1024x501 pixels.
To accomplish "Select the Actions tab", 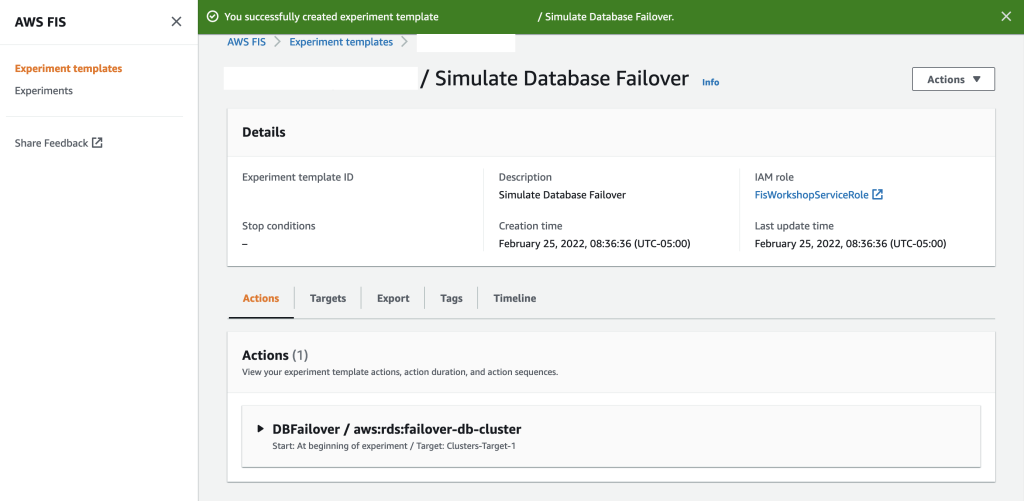I will (261, 299).
